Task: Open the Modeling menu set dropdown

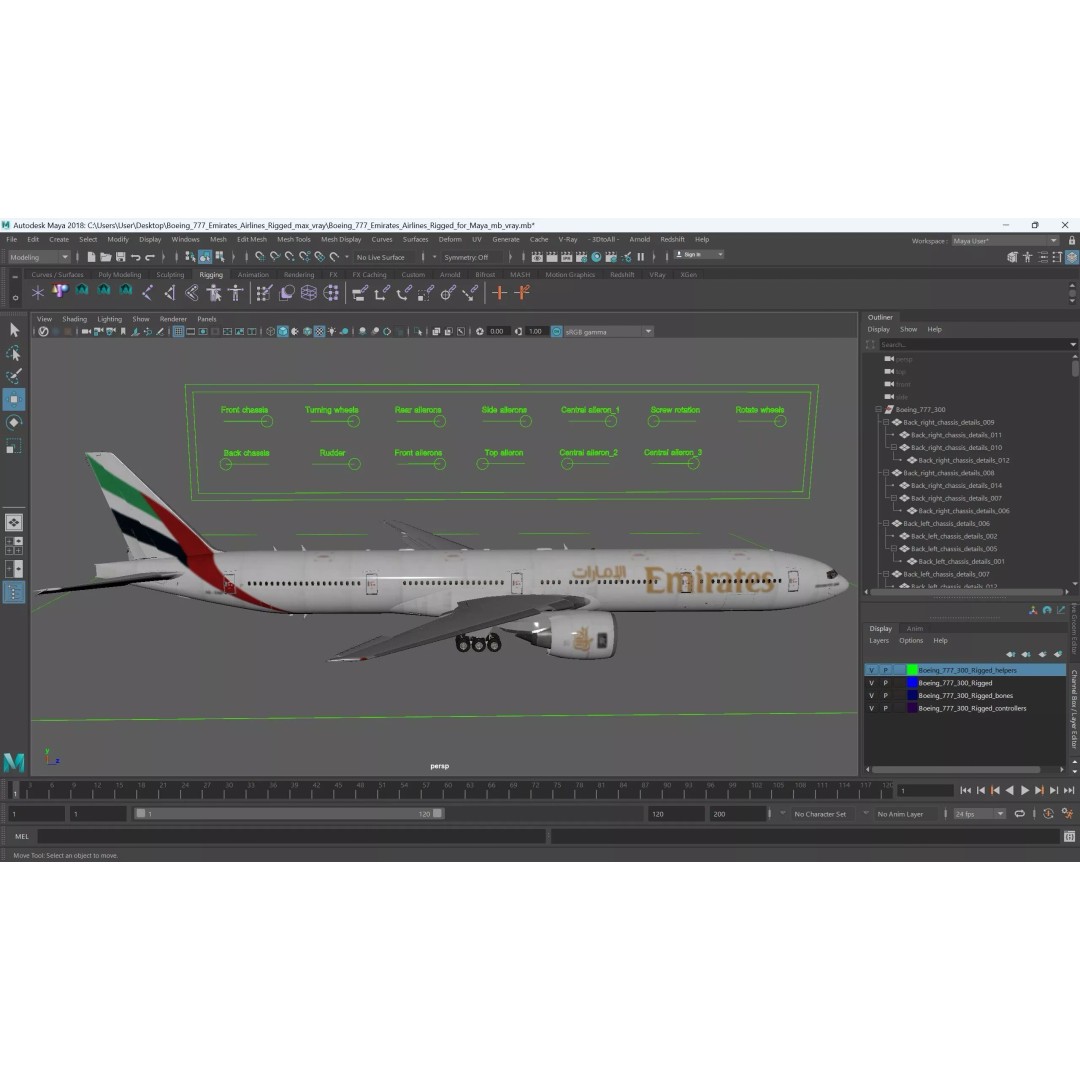Action: (39, 257)
